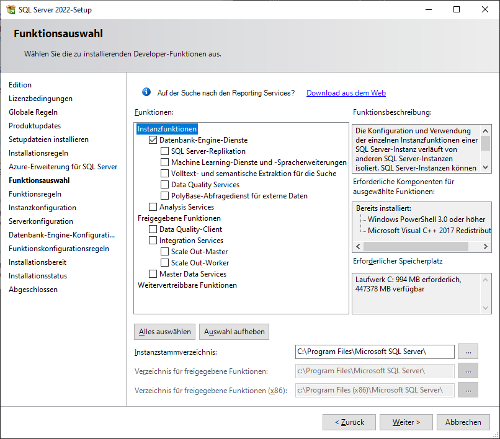
Task: Click the Speicherplatz box up scroll arrow
Action: click(x=485, y=280)
